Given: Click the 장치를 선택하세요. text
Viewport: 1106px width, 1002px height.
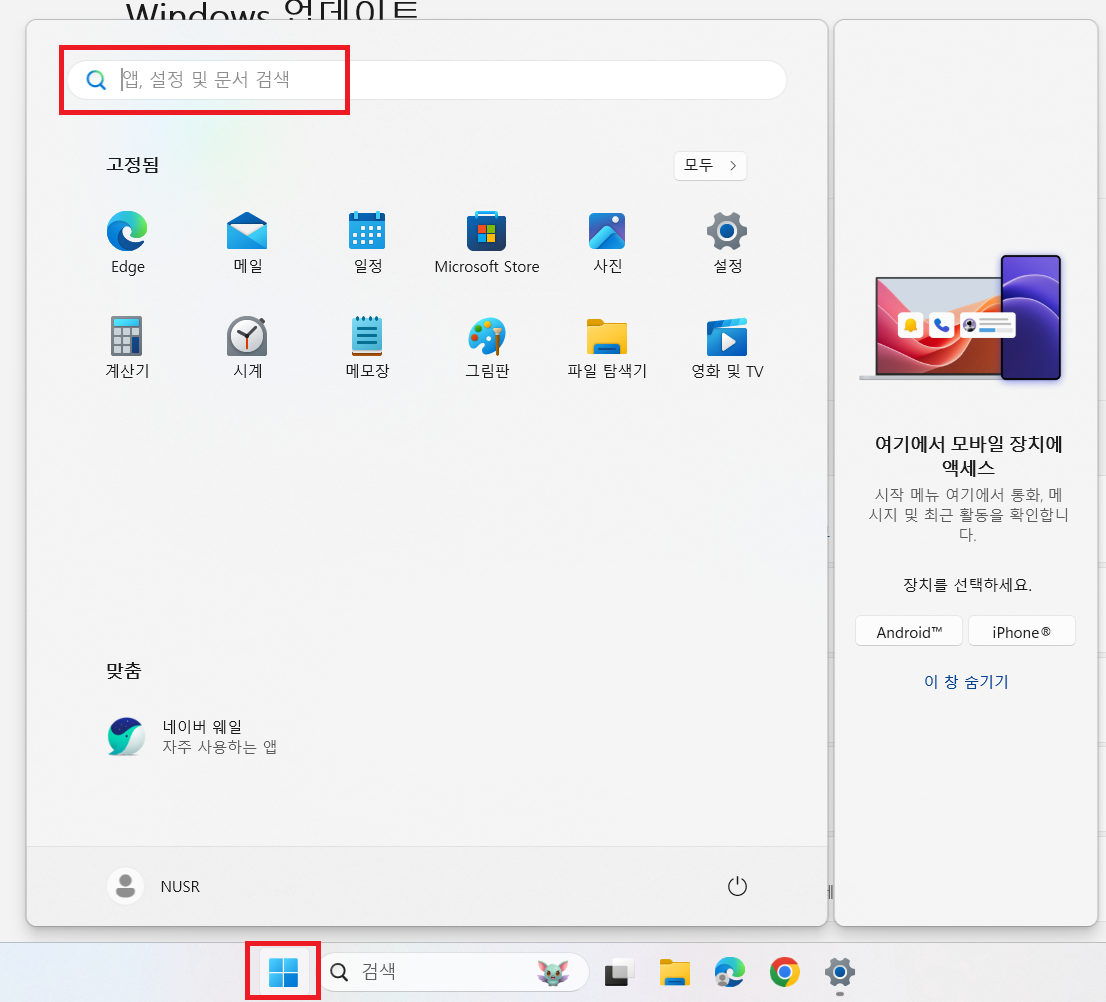Looking at the screenshot, I should (967, 585).
